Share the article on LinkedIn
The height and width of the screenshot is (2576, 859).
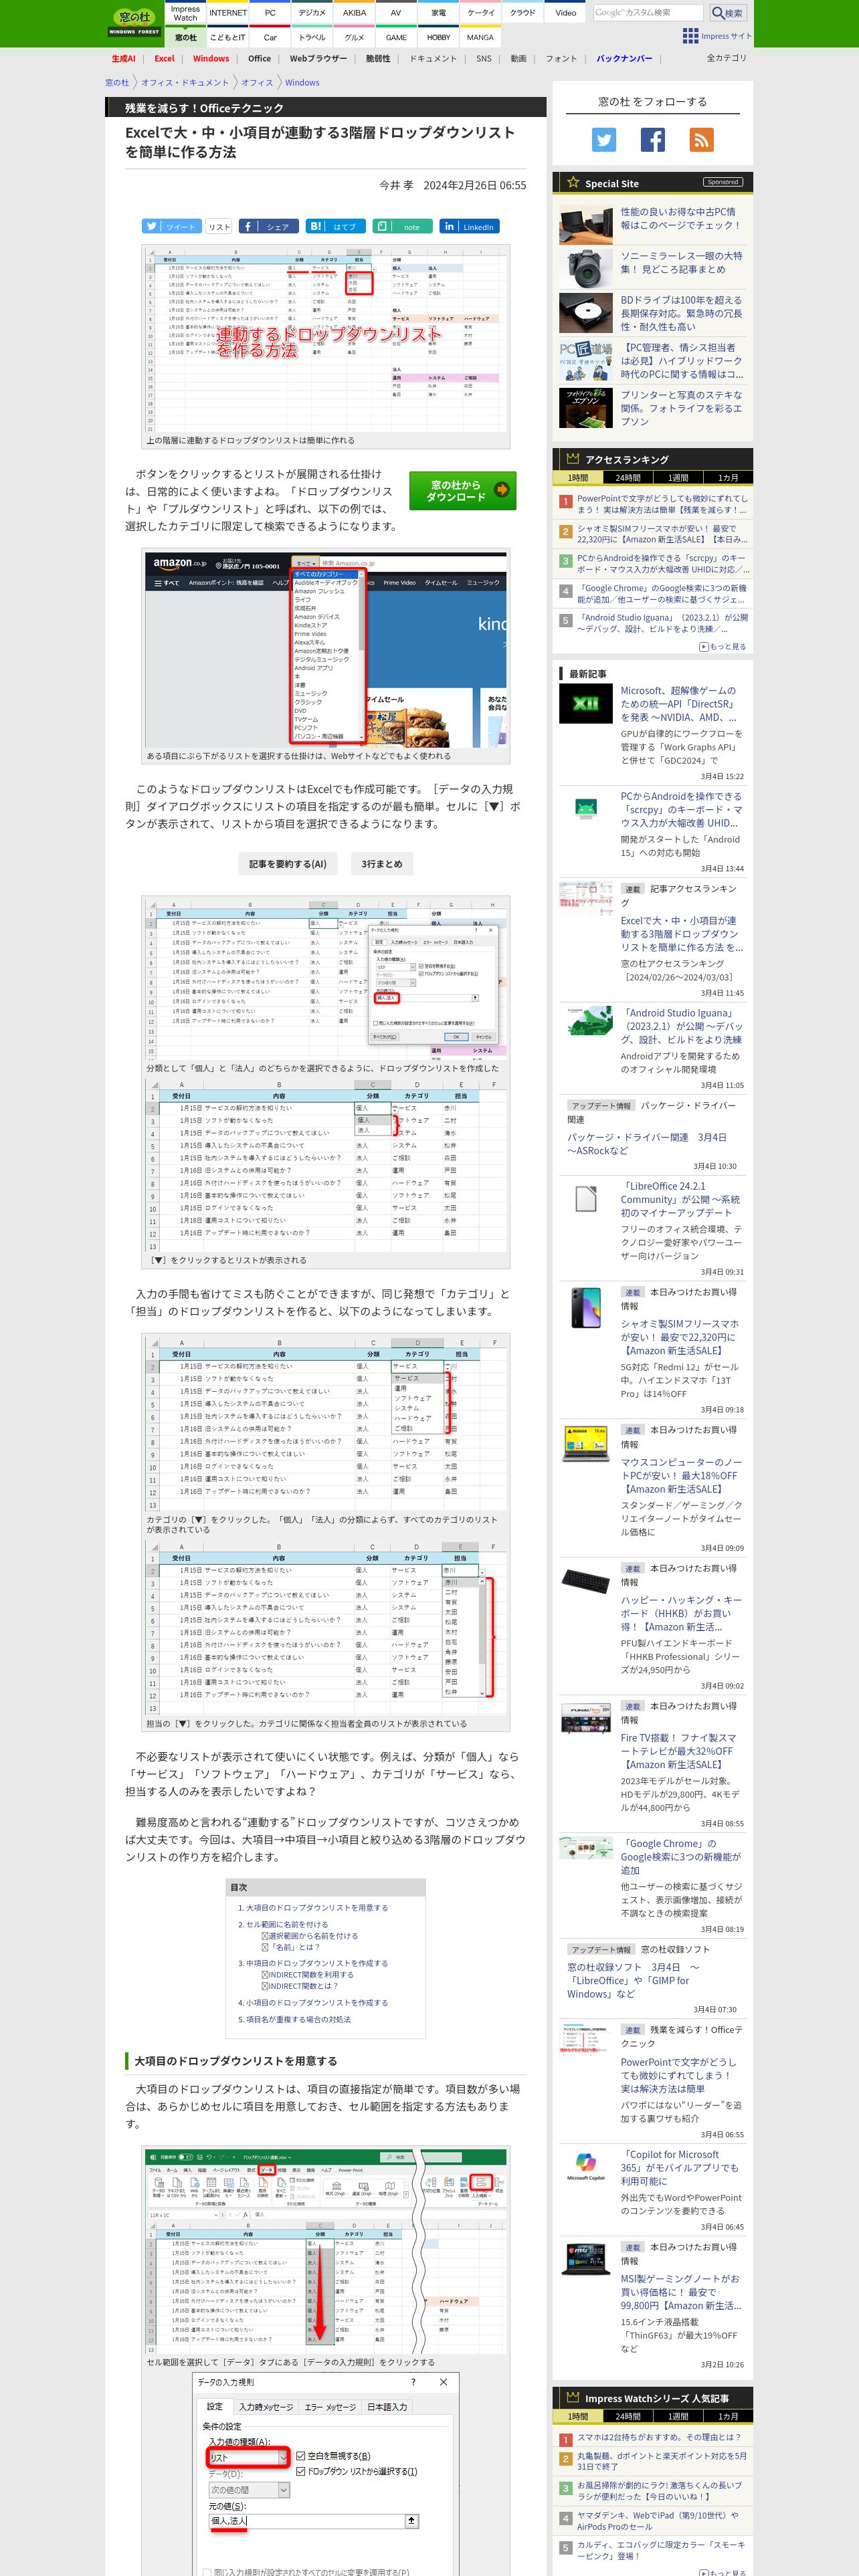(x=469, y=227)
